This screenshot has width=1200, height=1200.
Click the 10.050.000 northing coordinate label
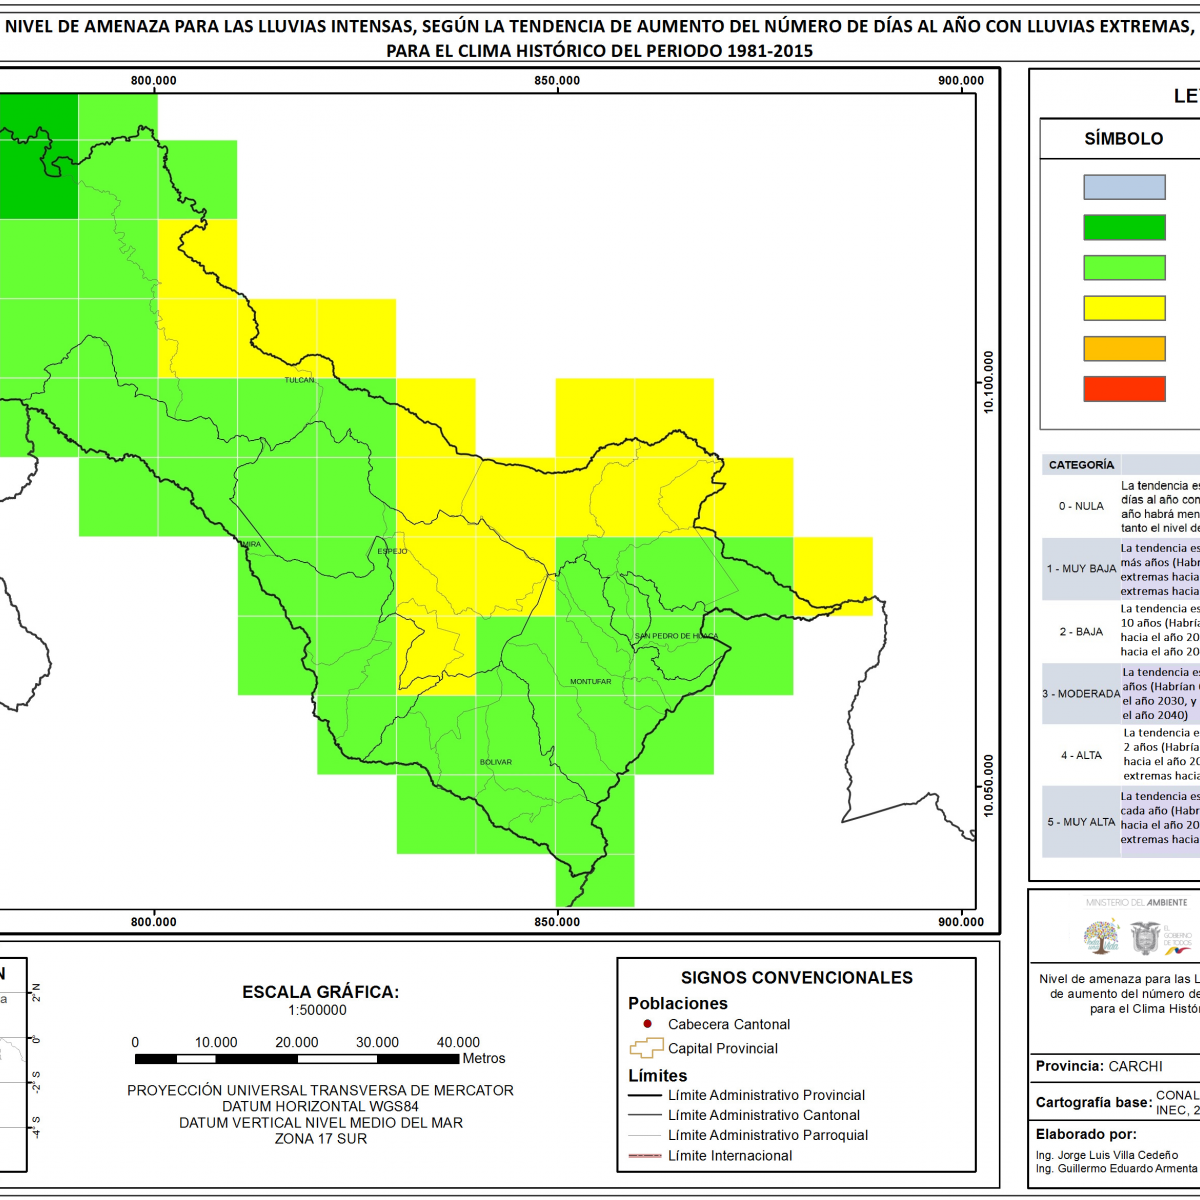989,785
